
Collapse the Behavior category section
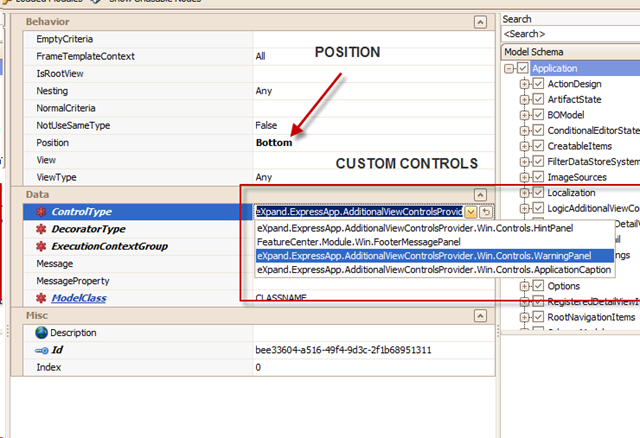[480, 22]
